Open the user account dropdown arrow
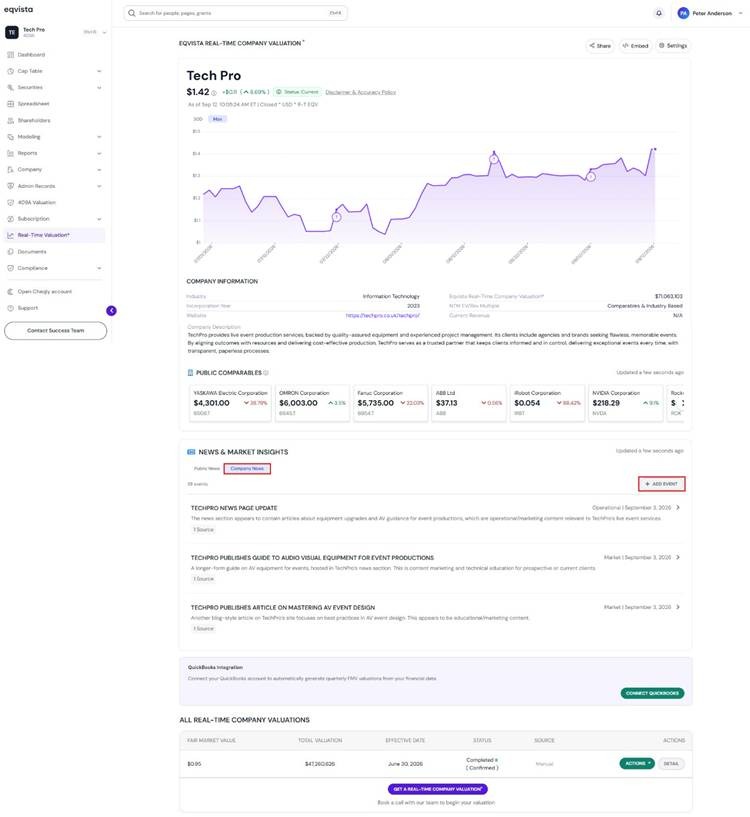Viewport: 750px width, 817px height. [741, 13]
